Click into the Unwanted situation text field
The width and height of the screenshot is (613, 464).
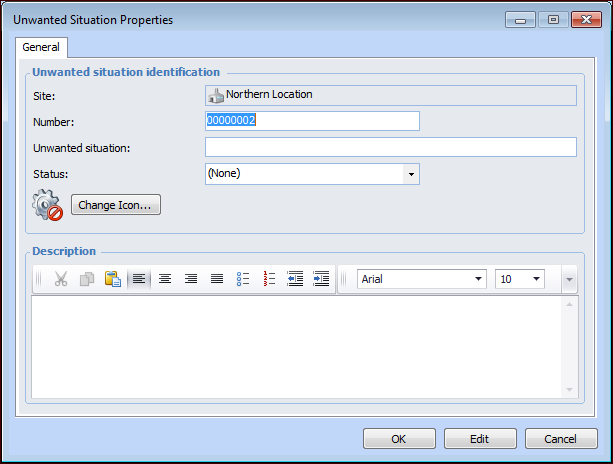point(390,148)
